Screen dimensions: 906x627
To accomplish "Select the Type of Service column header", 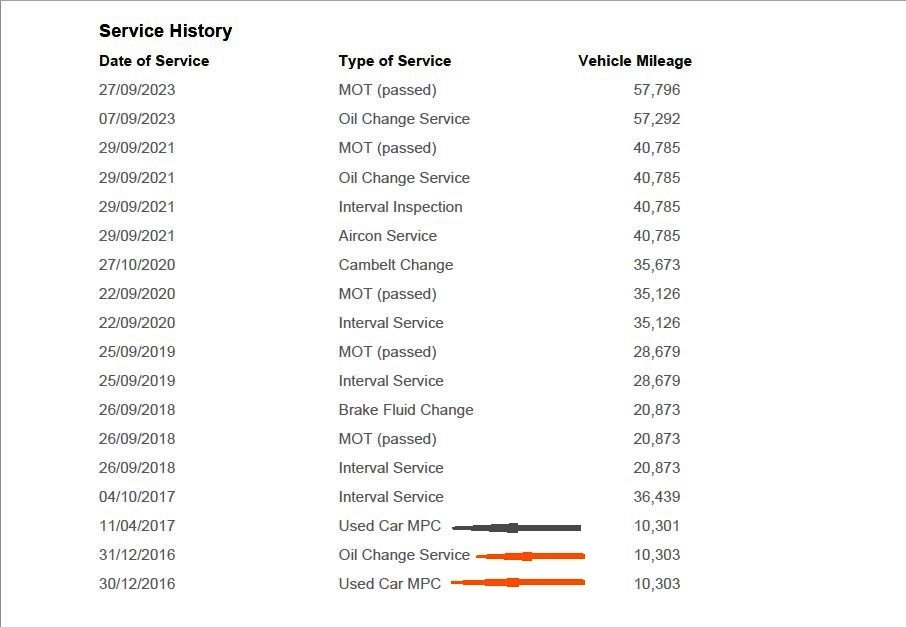I will [x=395, y=61].
